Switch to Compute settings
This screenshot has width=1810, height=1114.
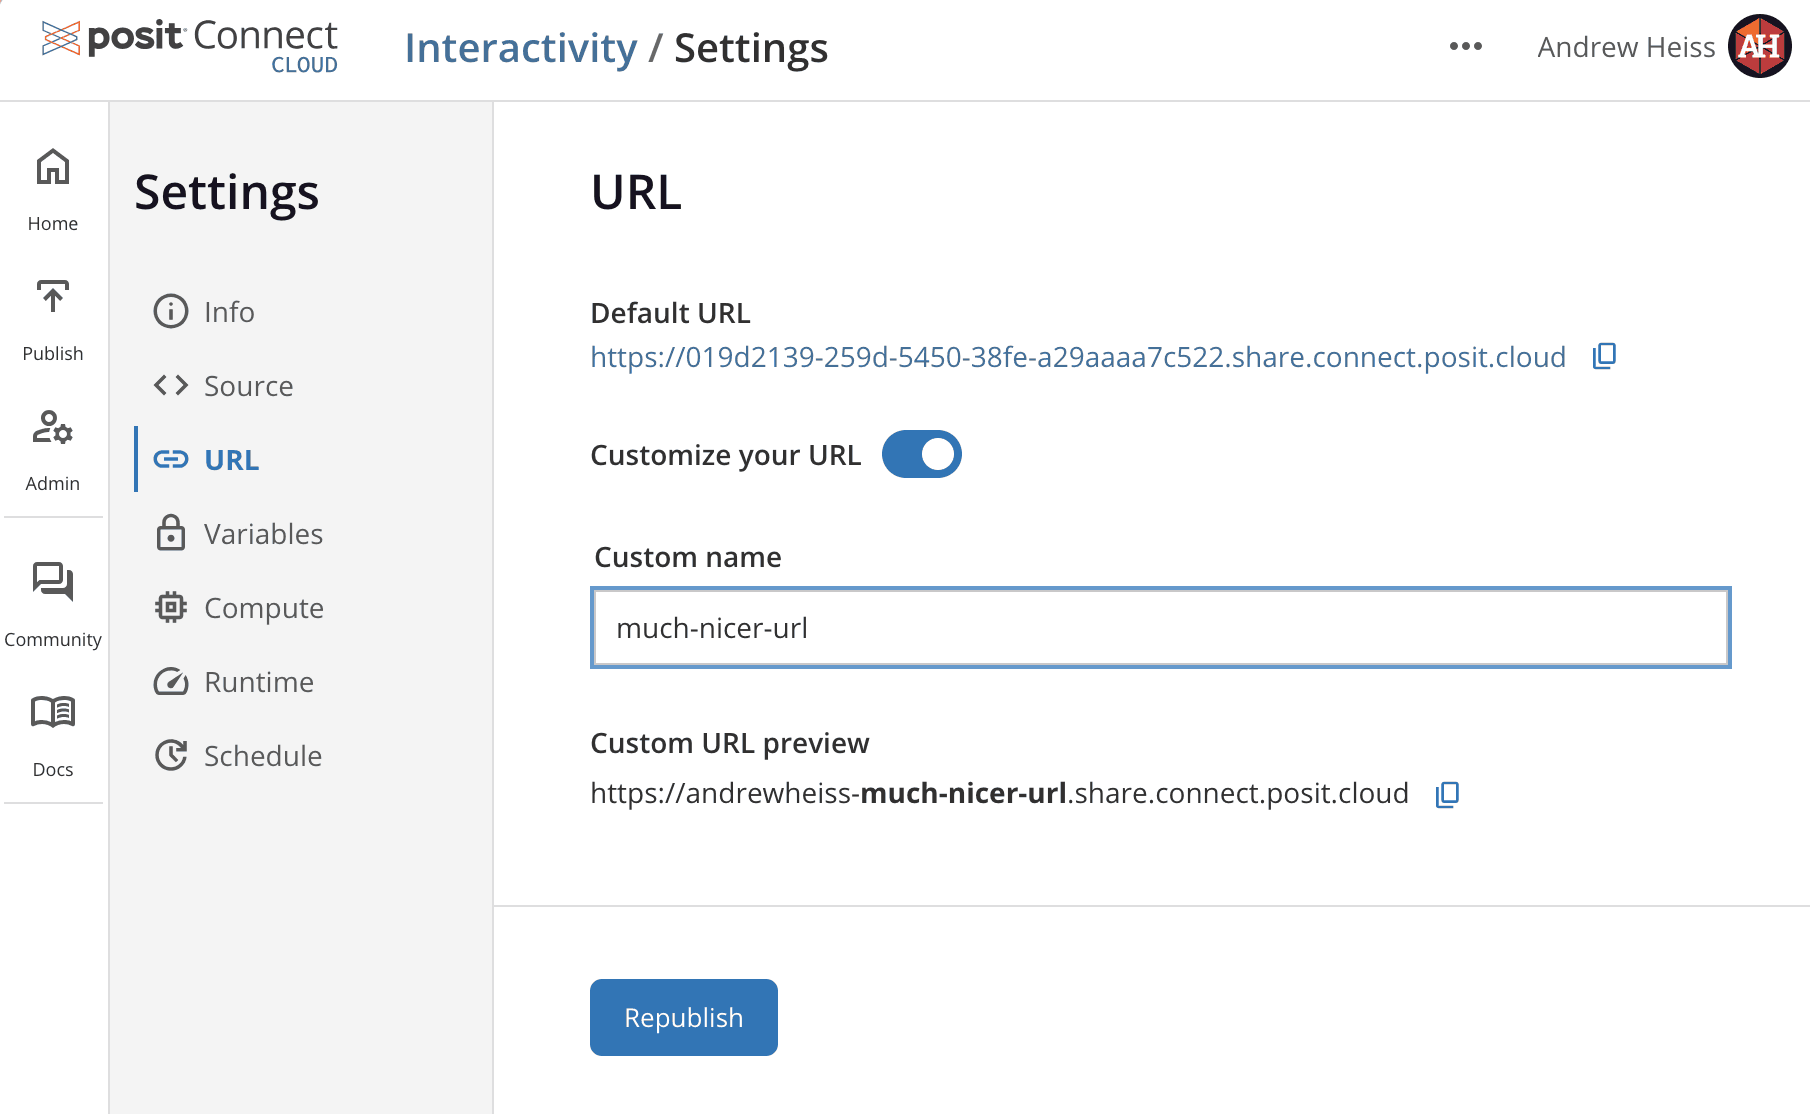[263, 608]
